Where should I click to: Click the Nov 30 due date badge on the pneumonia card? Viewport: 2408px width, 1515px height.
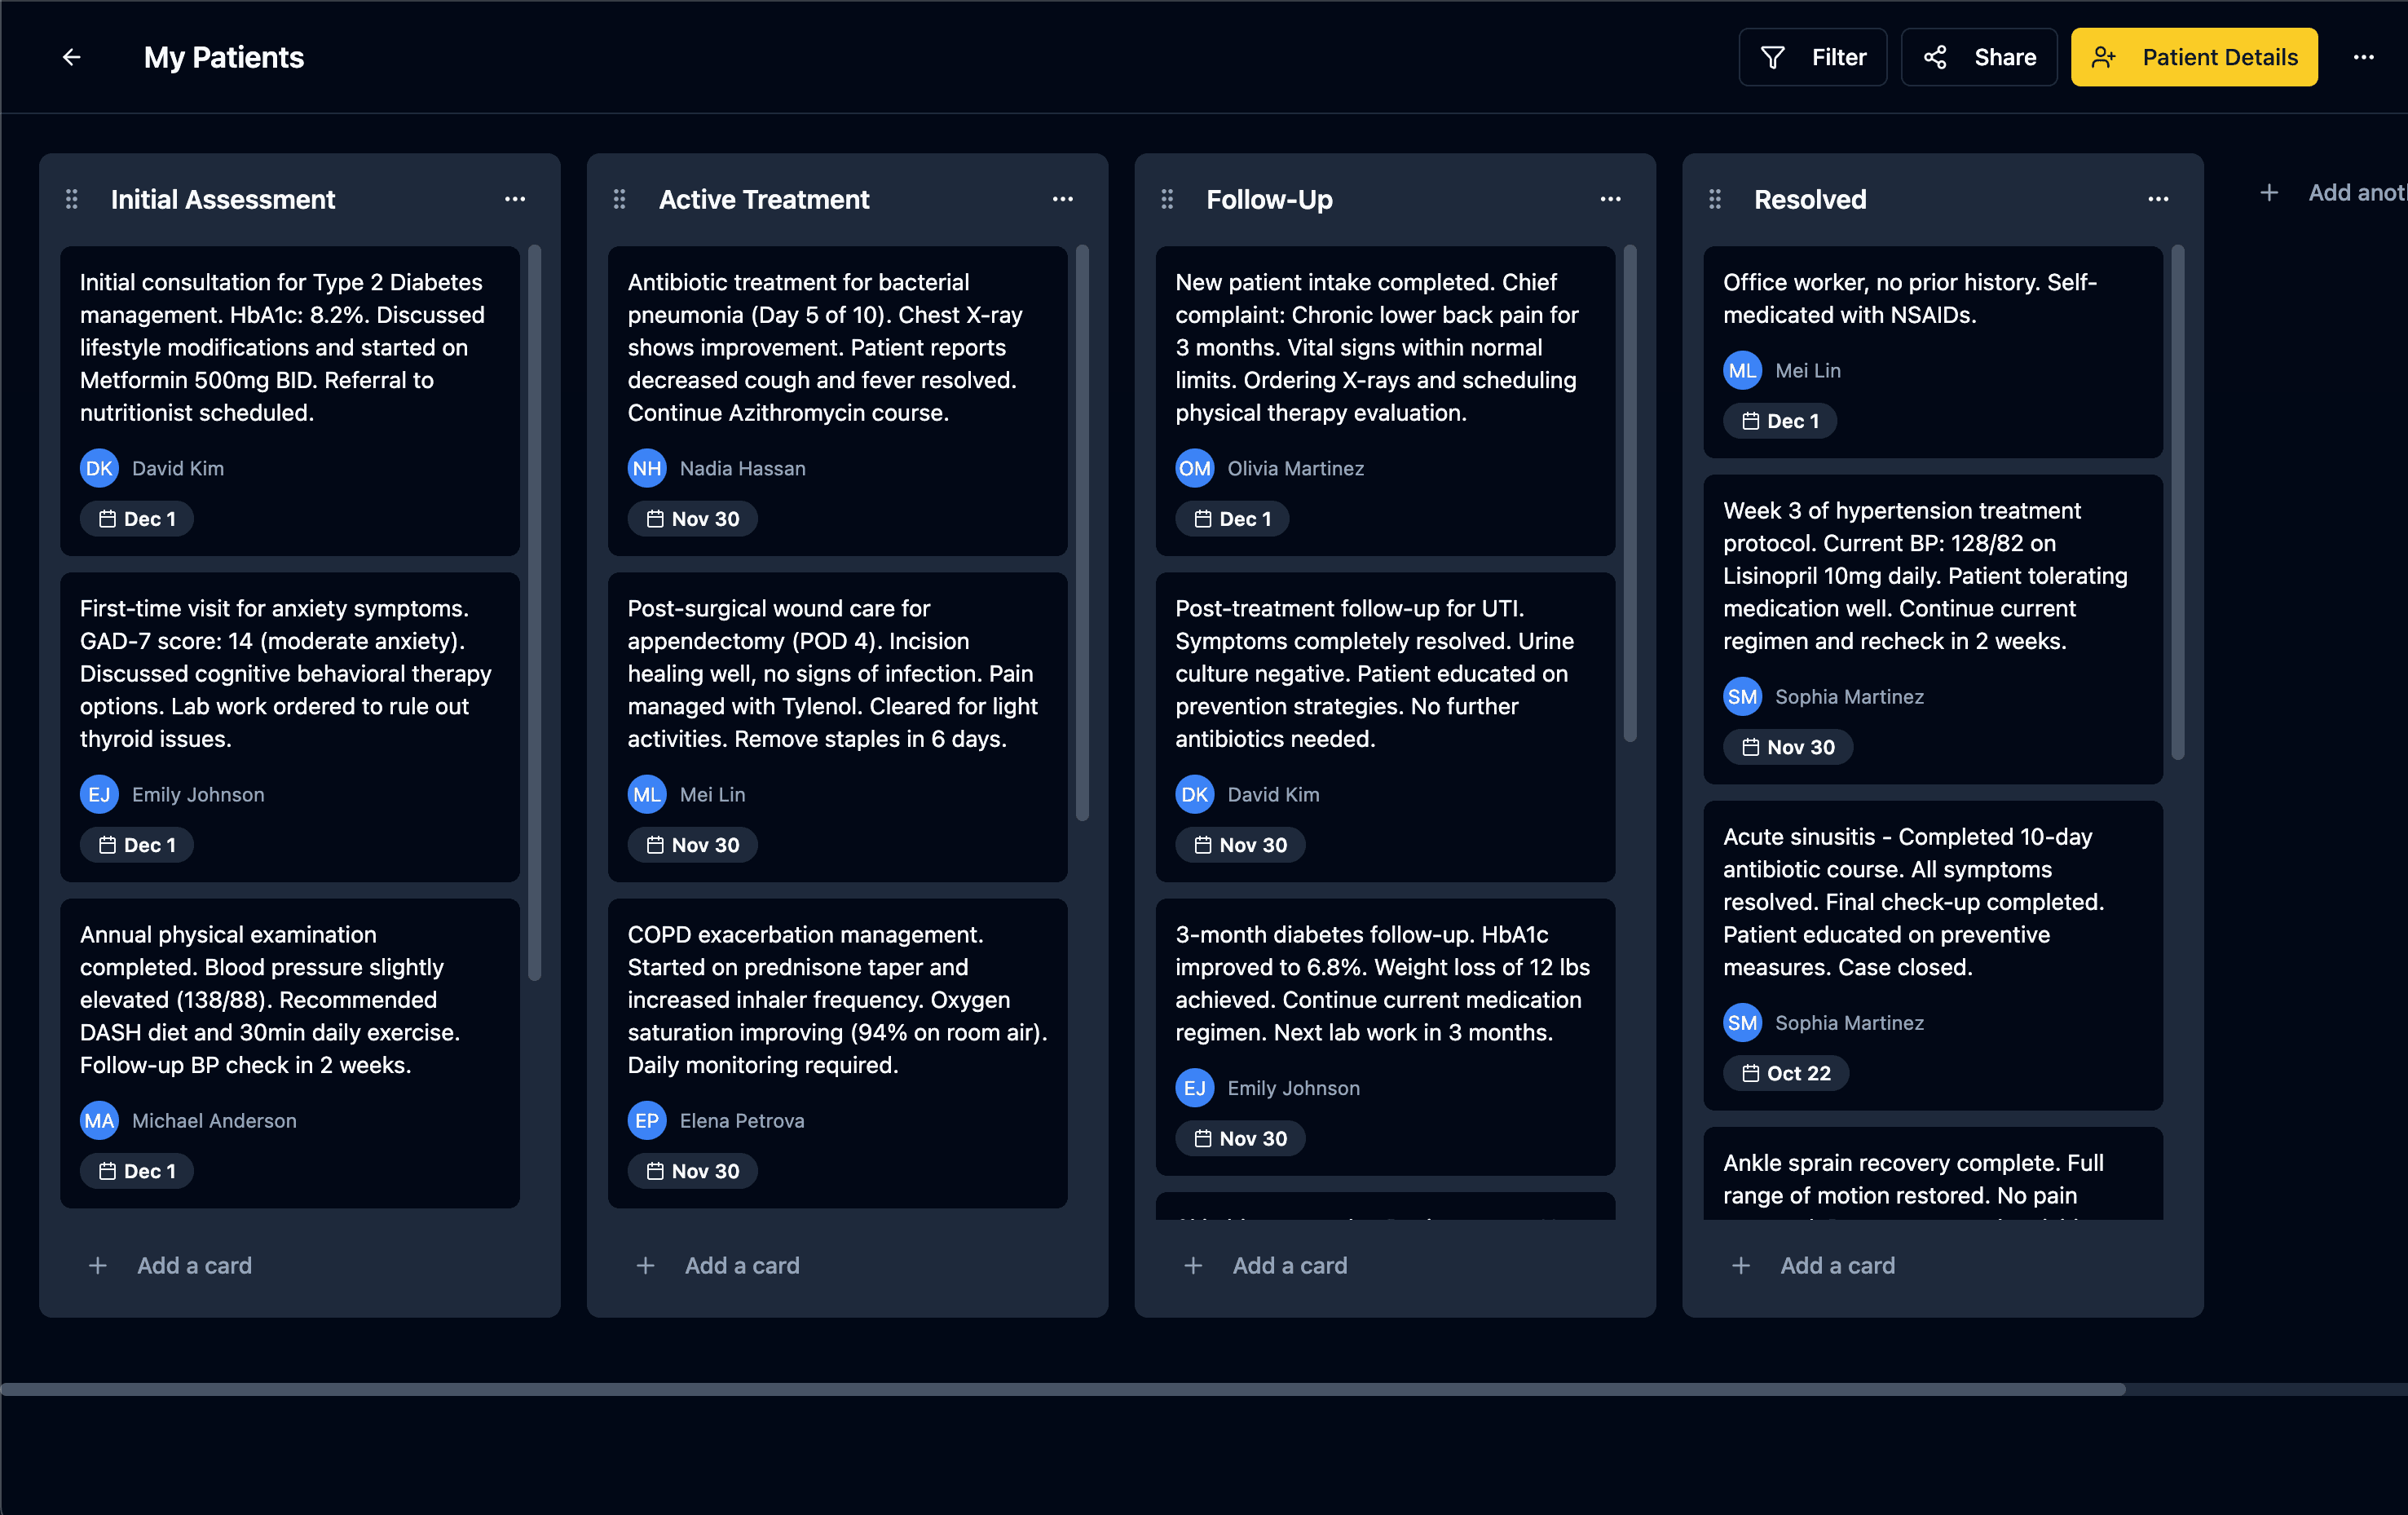point(692,518)
